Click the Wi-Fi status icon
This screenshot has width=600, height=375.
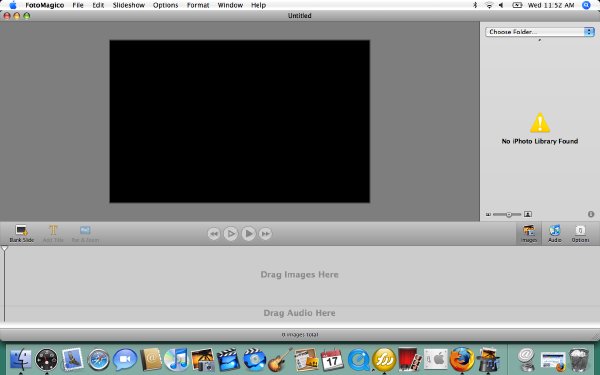489,5
